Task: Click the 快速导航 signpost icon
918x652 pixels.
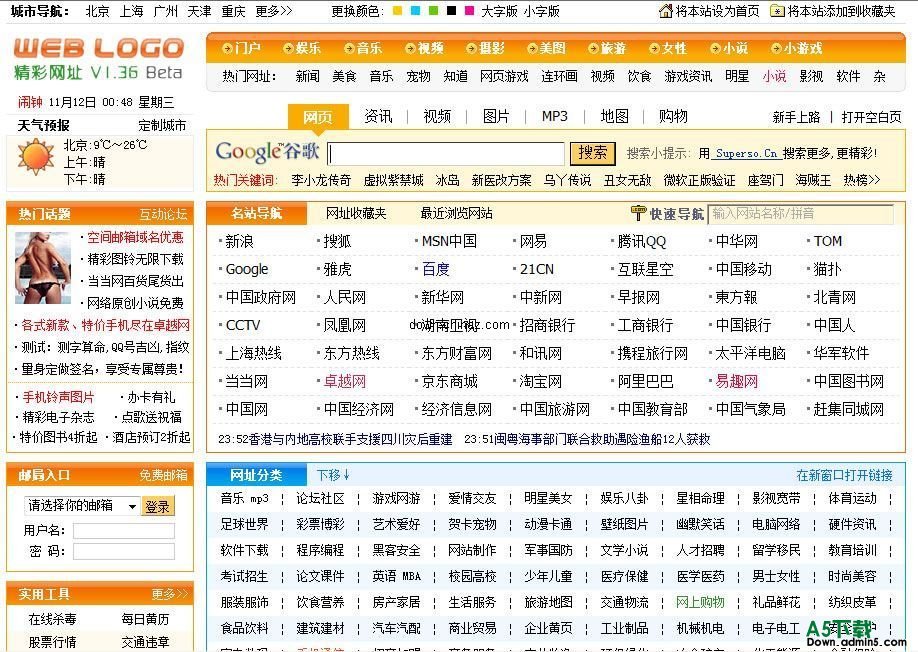Action: point(638,212)
